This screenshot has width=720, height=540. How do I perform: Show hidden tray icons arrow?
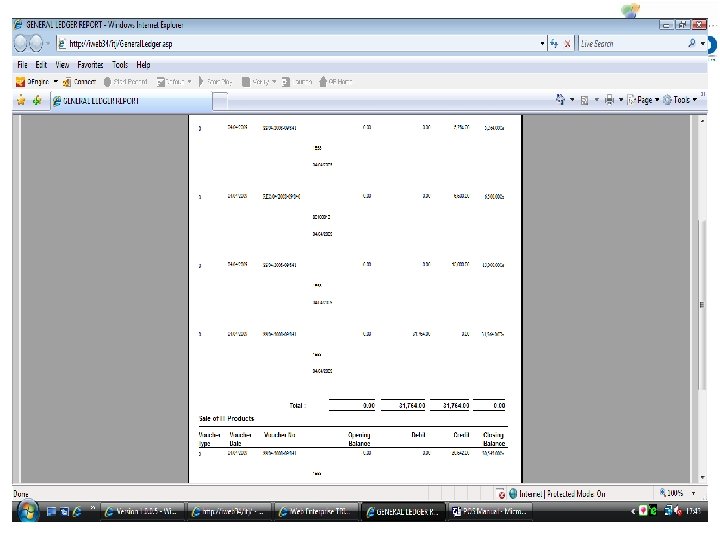[633, 511]
